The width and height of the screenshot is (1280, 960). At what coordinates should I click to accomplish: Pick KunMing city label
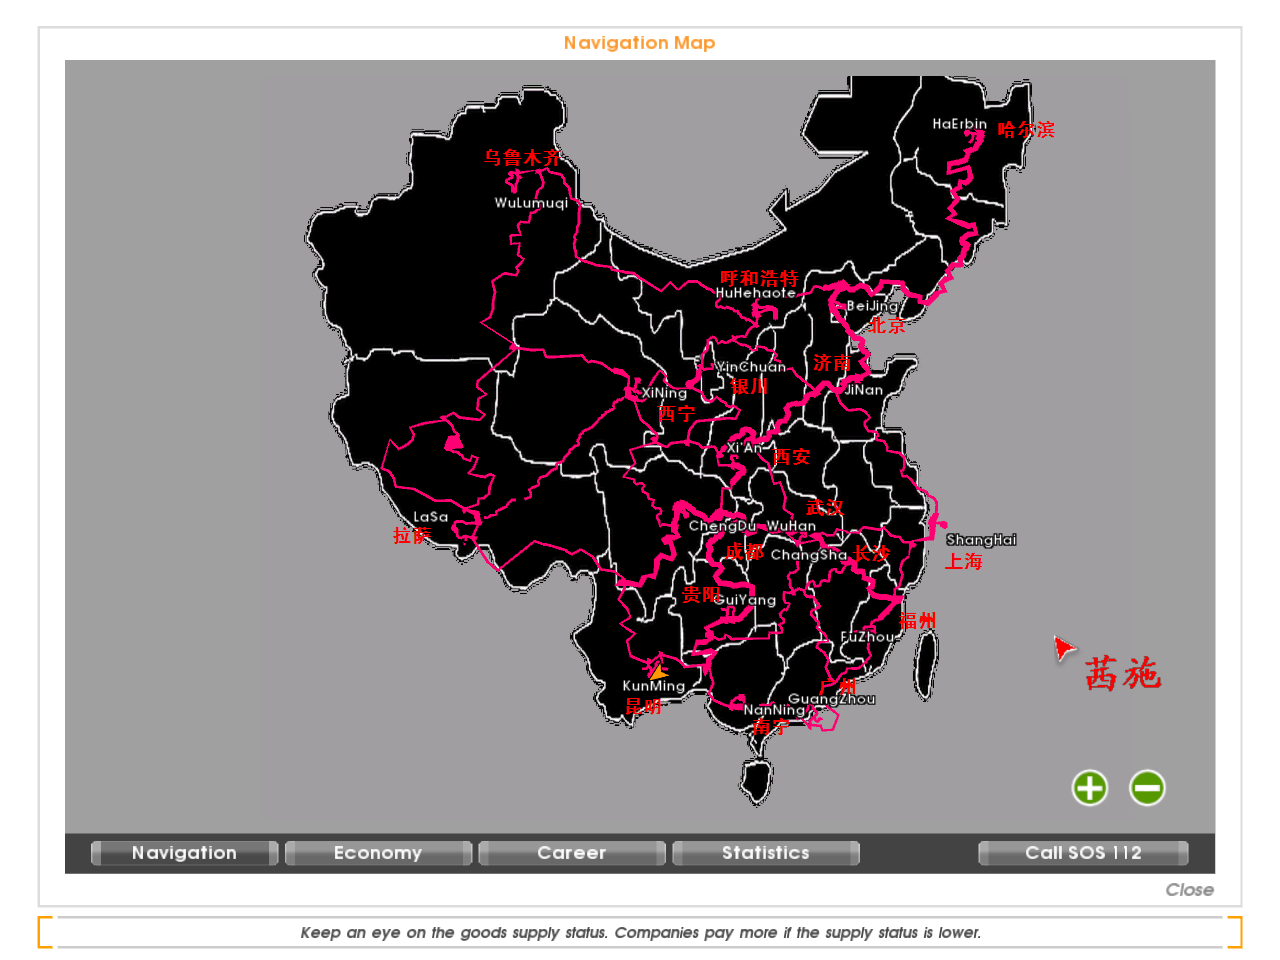653,686
